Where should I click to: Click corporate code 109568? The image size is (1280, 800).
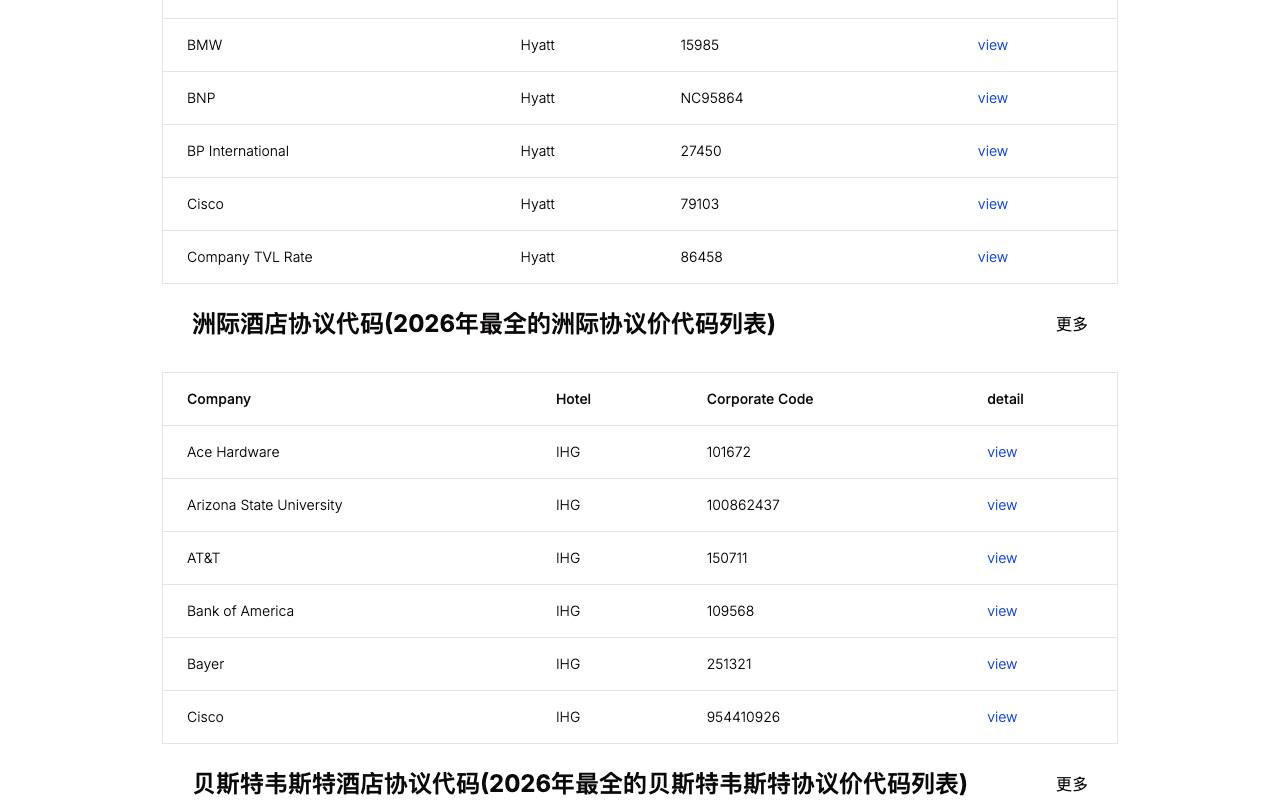(x=730, y=611)
